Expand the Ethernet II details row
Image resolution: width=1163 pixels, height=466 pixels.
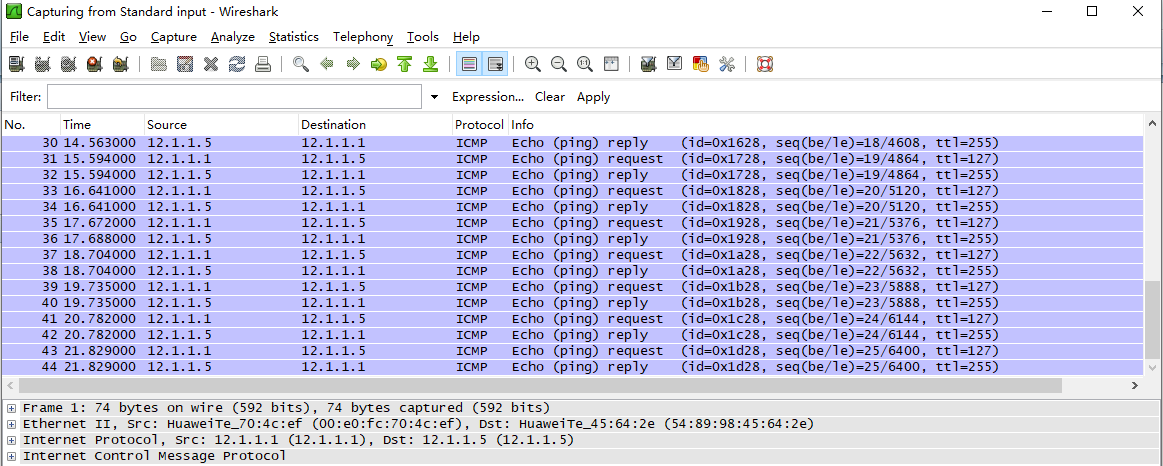click(11, 424)
